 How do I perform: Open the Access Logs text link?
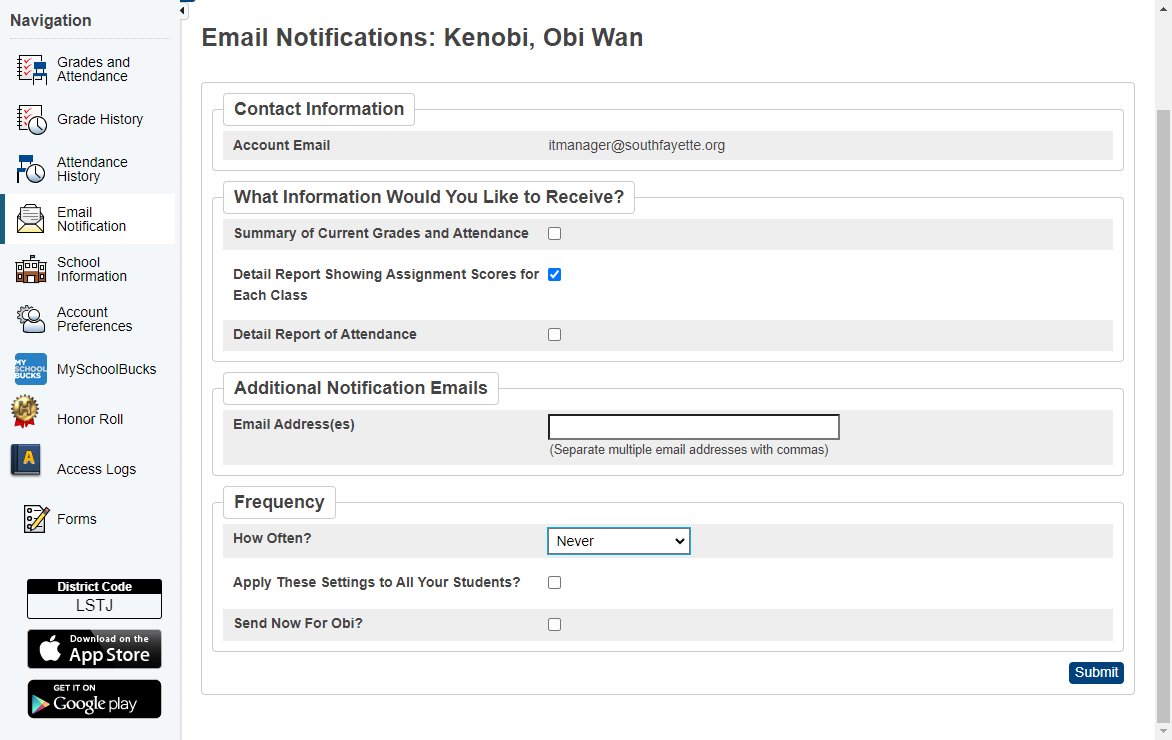click(96, 469)
